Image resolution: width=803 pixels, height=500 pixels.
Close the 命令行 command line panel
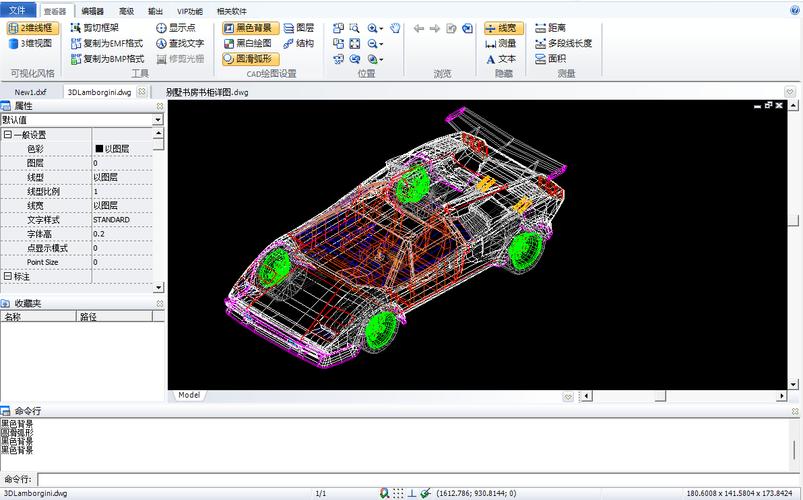795,411
